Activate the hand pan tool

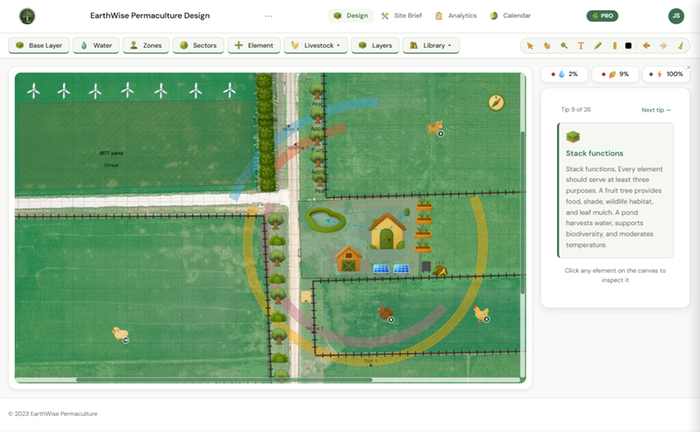coord(547,46)
